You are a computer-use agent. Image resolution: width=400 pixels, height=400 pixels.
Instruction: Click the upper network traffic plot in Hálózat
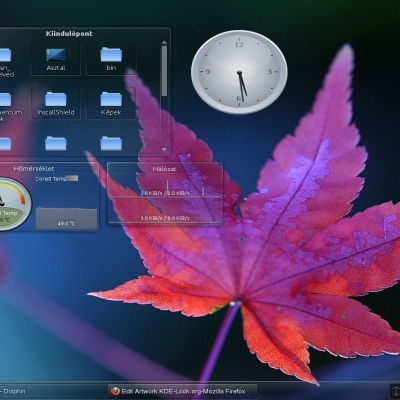(x=165, y=189)
